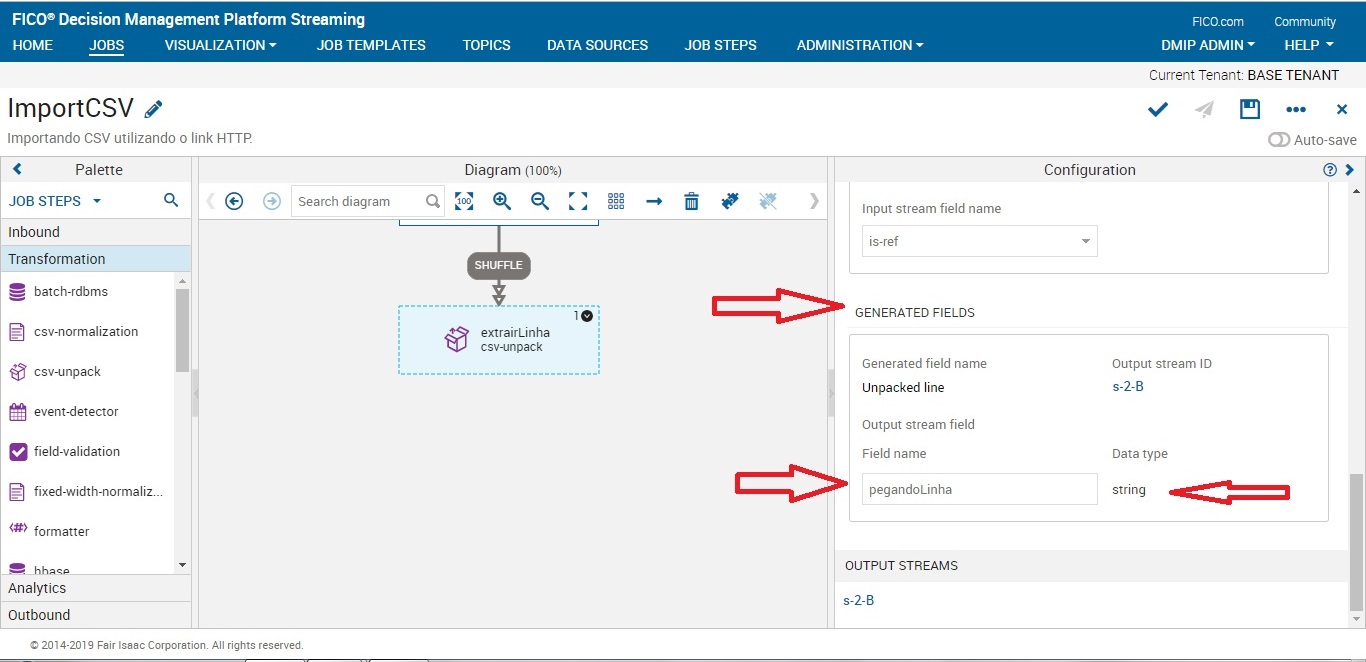Zoom out of the diagram
Screen dimensions: 1366x662
(x=539, y=201)
